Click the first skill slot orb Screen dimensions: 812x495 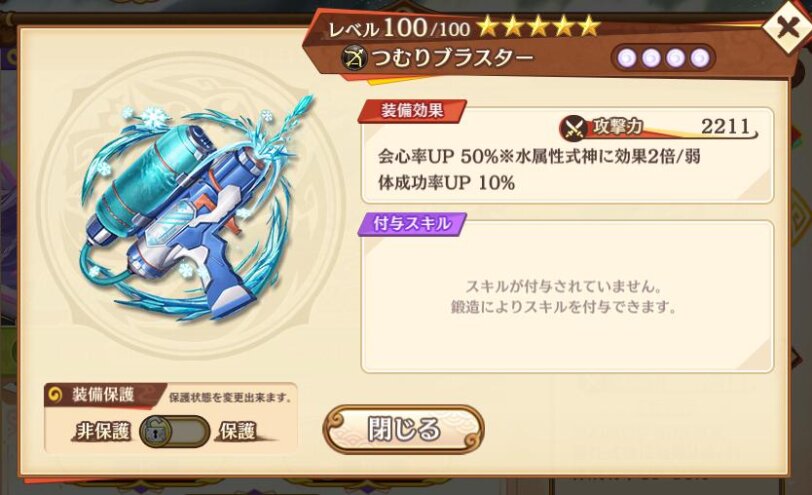(627, 59)
